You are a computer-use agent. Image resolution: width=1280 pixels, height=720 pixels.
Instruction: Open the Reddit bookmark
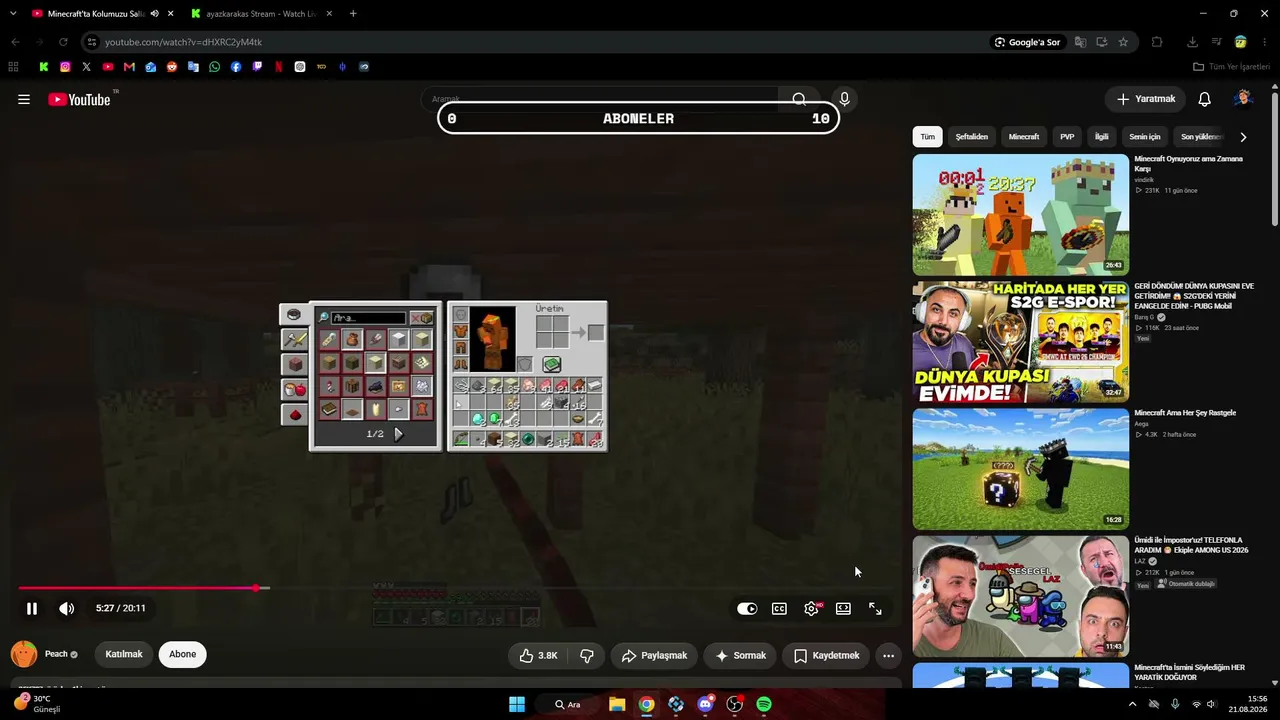click(x=172, y=67)
